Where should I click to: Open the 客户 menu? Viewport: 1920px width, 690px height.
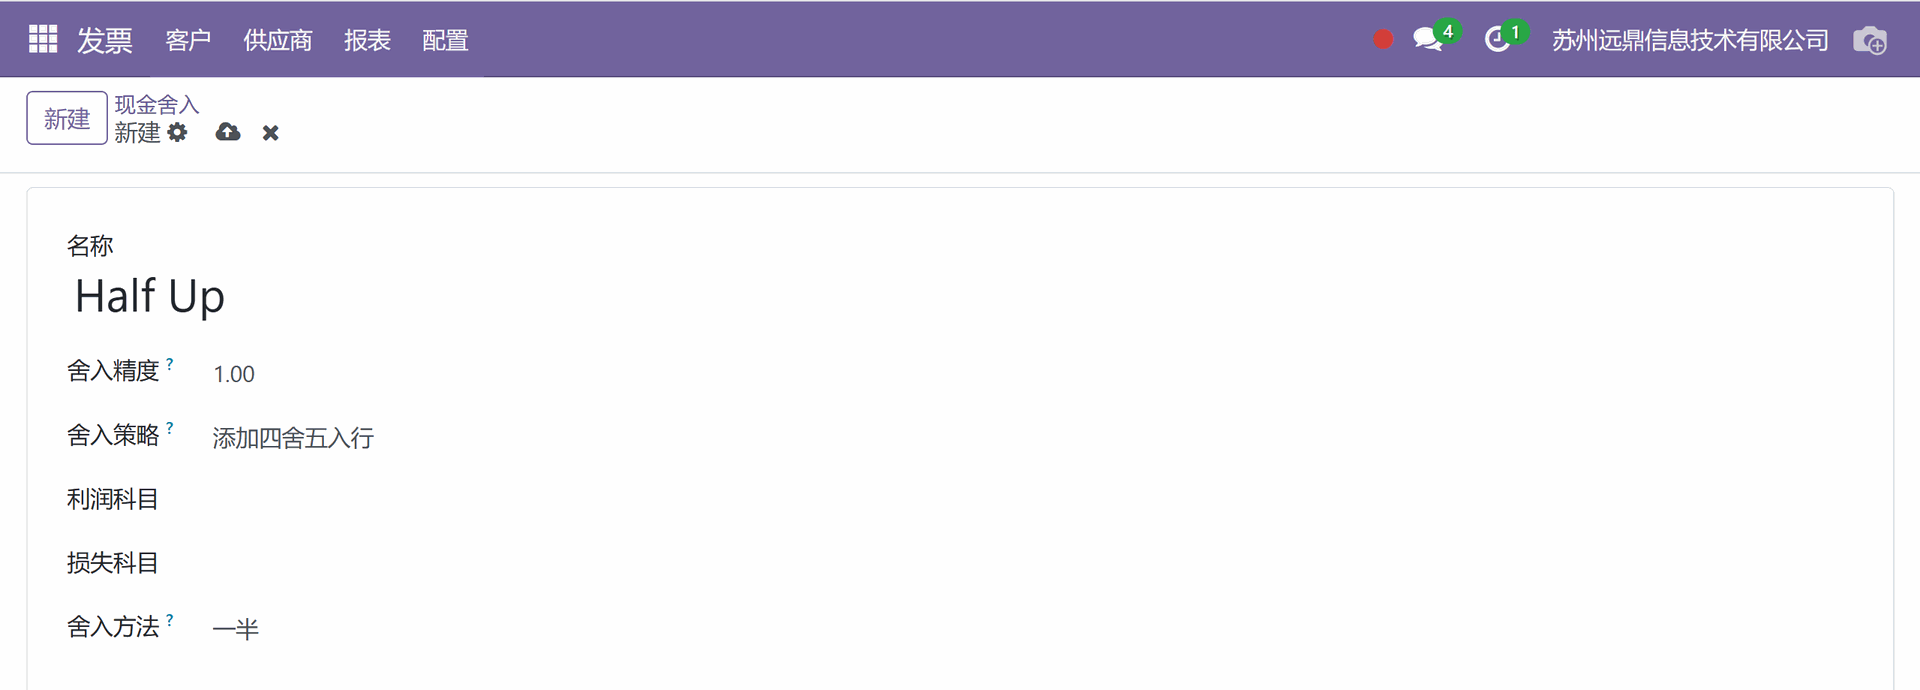click(188, 40)
